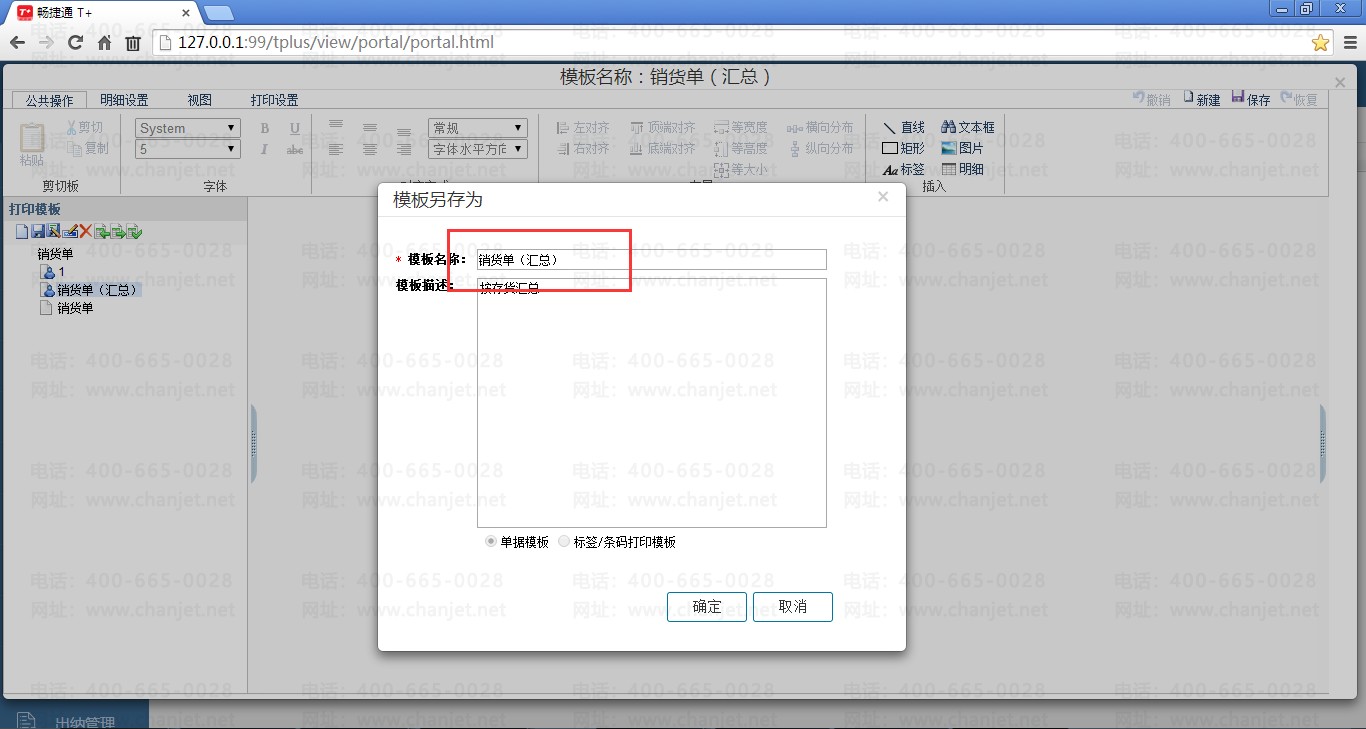Click 顶端对齐 align top
The height and width of the screenshot is (729, 1366).
pos(663,128)
